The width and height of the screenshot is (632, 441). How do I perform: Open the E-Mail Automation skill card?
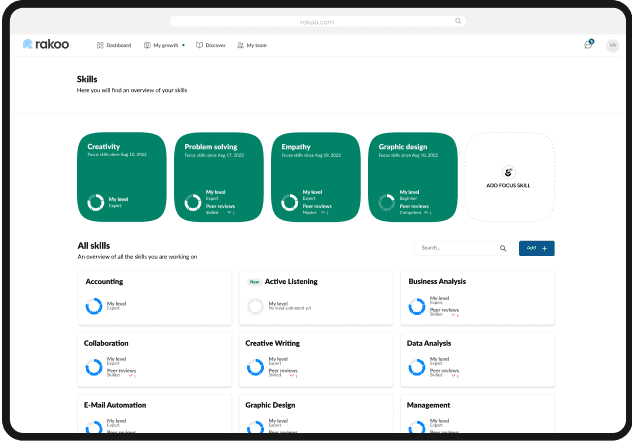(155, 414)
